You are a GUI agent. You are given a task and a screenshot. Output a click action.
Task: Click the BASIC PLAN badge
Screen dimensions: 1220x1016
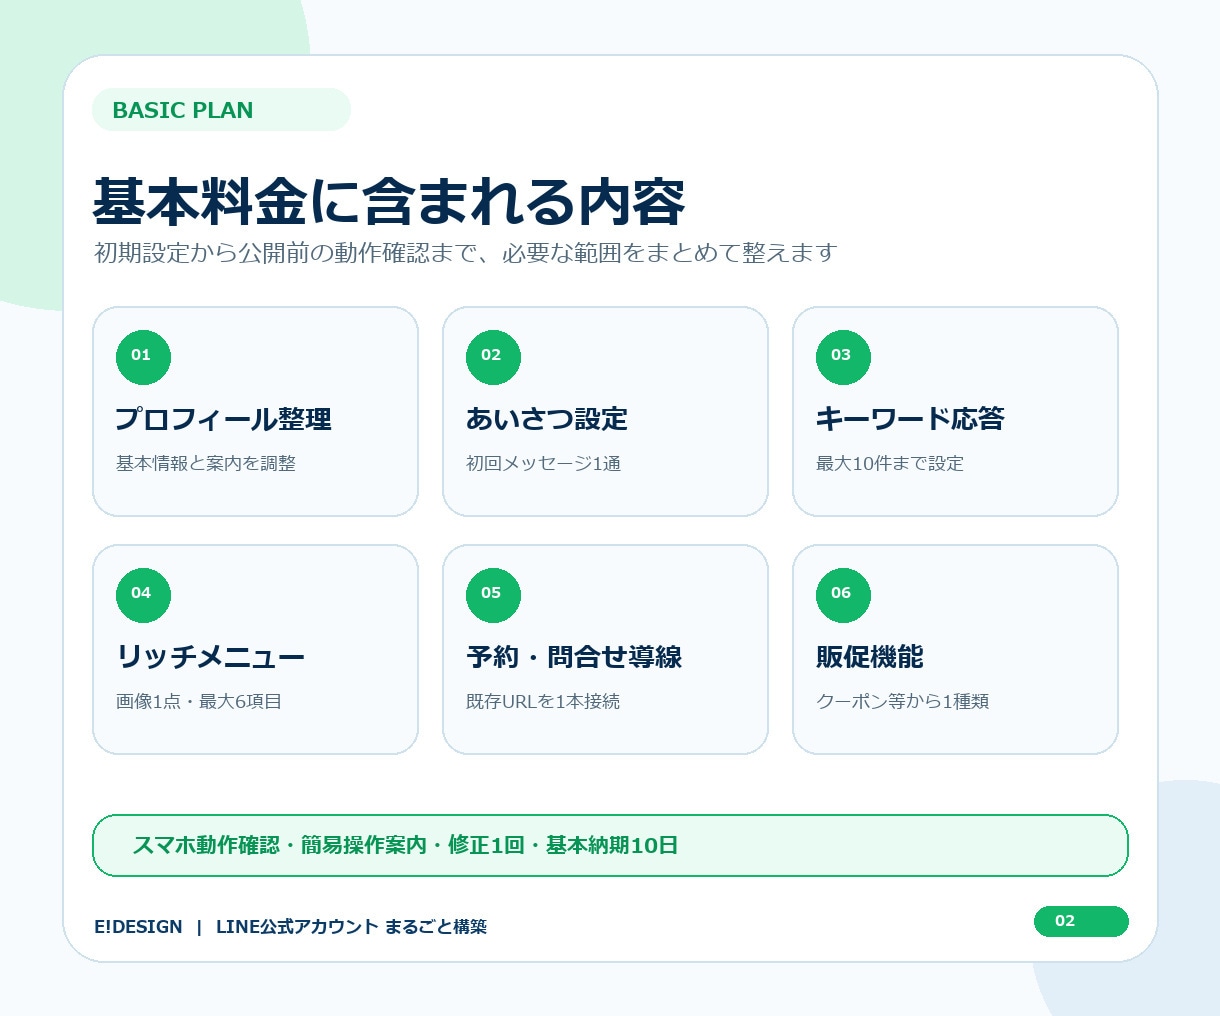[x=221, y=110]
